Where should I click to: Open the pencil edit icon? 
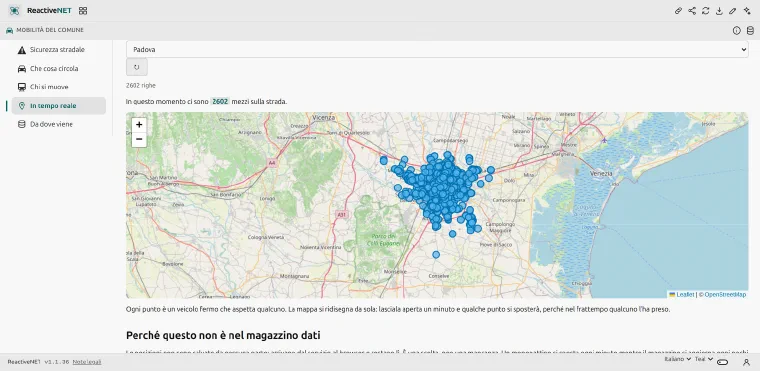coord(733,11)
